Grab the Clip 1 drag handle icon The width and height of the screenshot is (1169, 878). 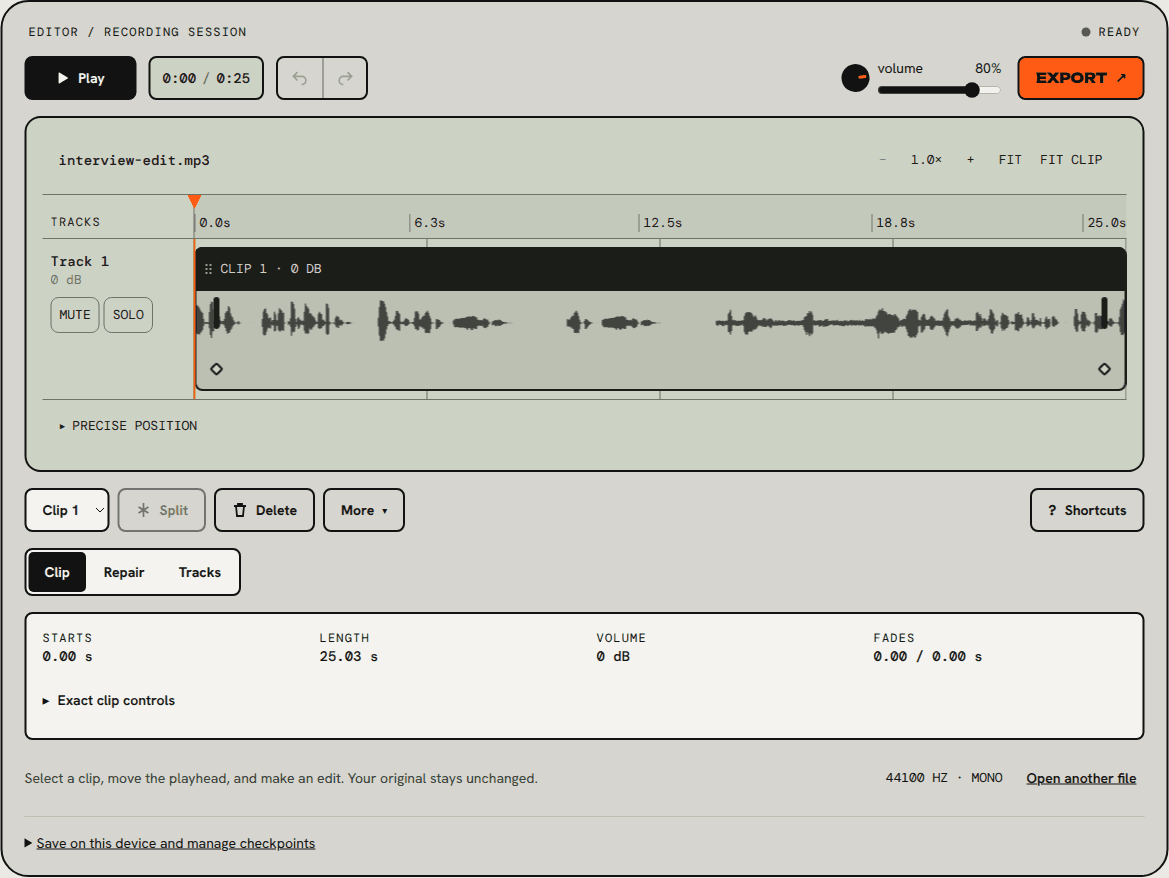click(x=208, y=269)
